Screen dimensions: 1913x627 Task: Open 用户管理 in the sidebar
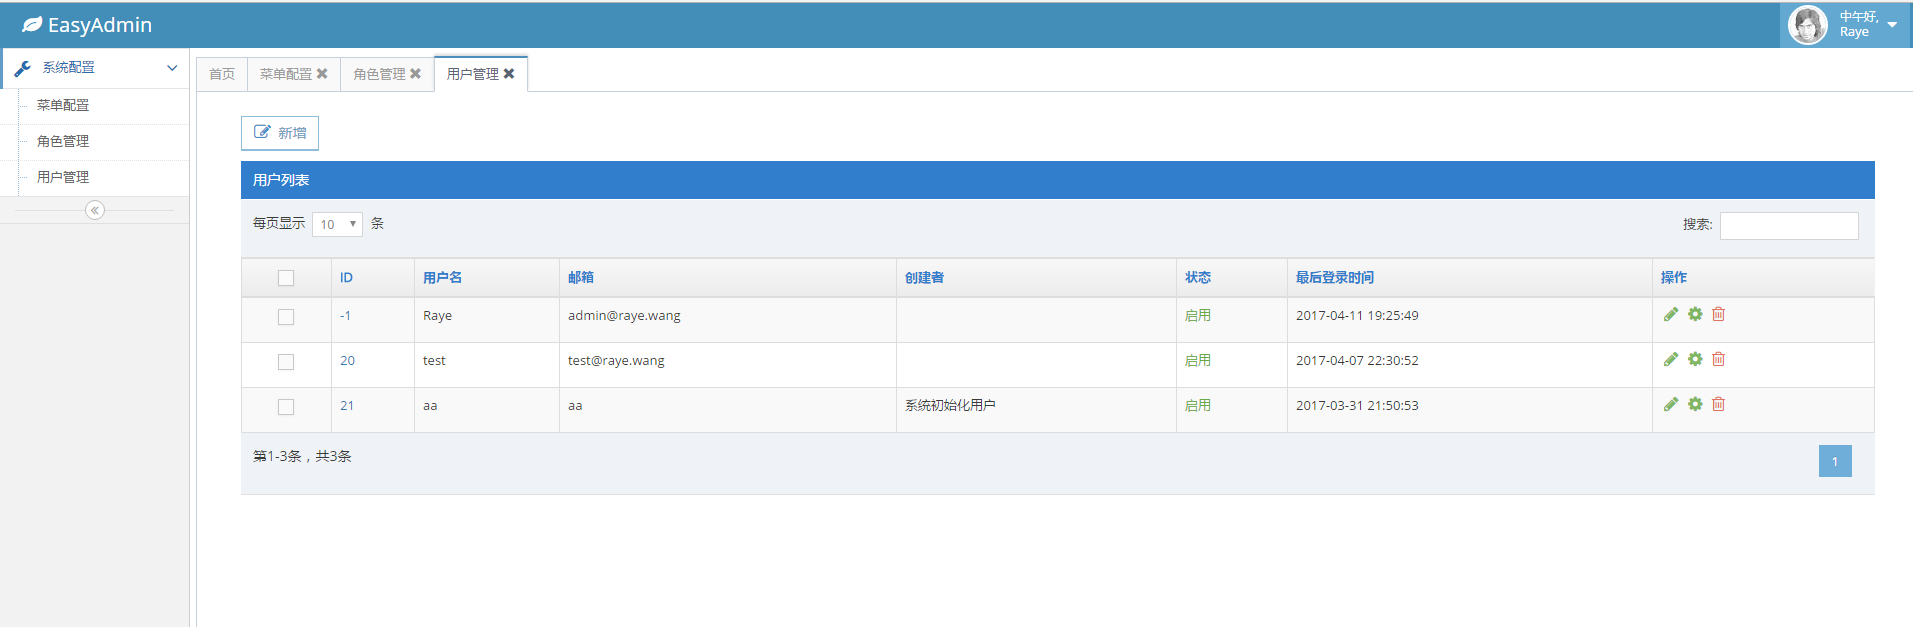63,177
